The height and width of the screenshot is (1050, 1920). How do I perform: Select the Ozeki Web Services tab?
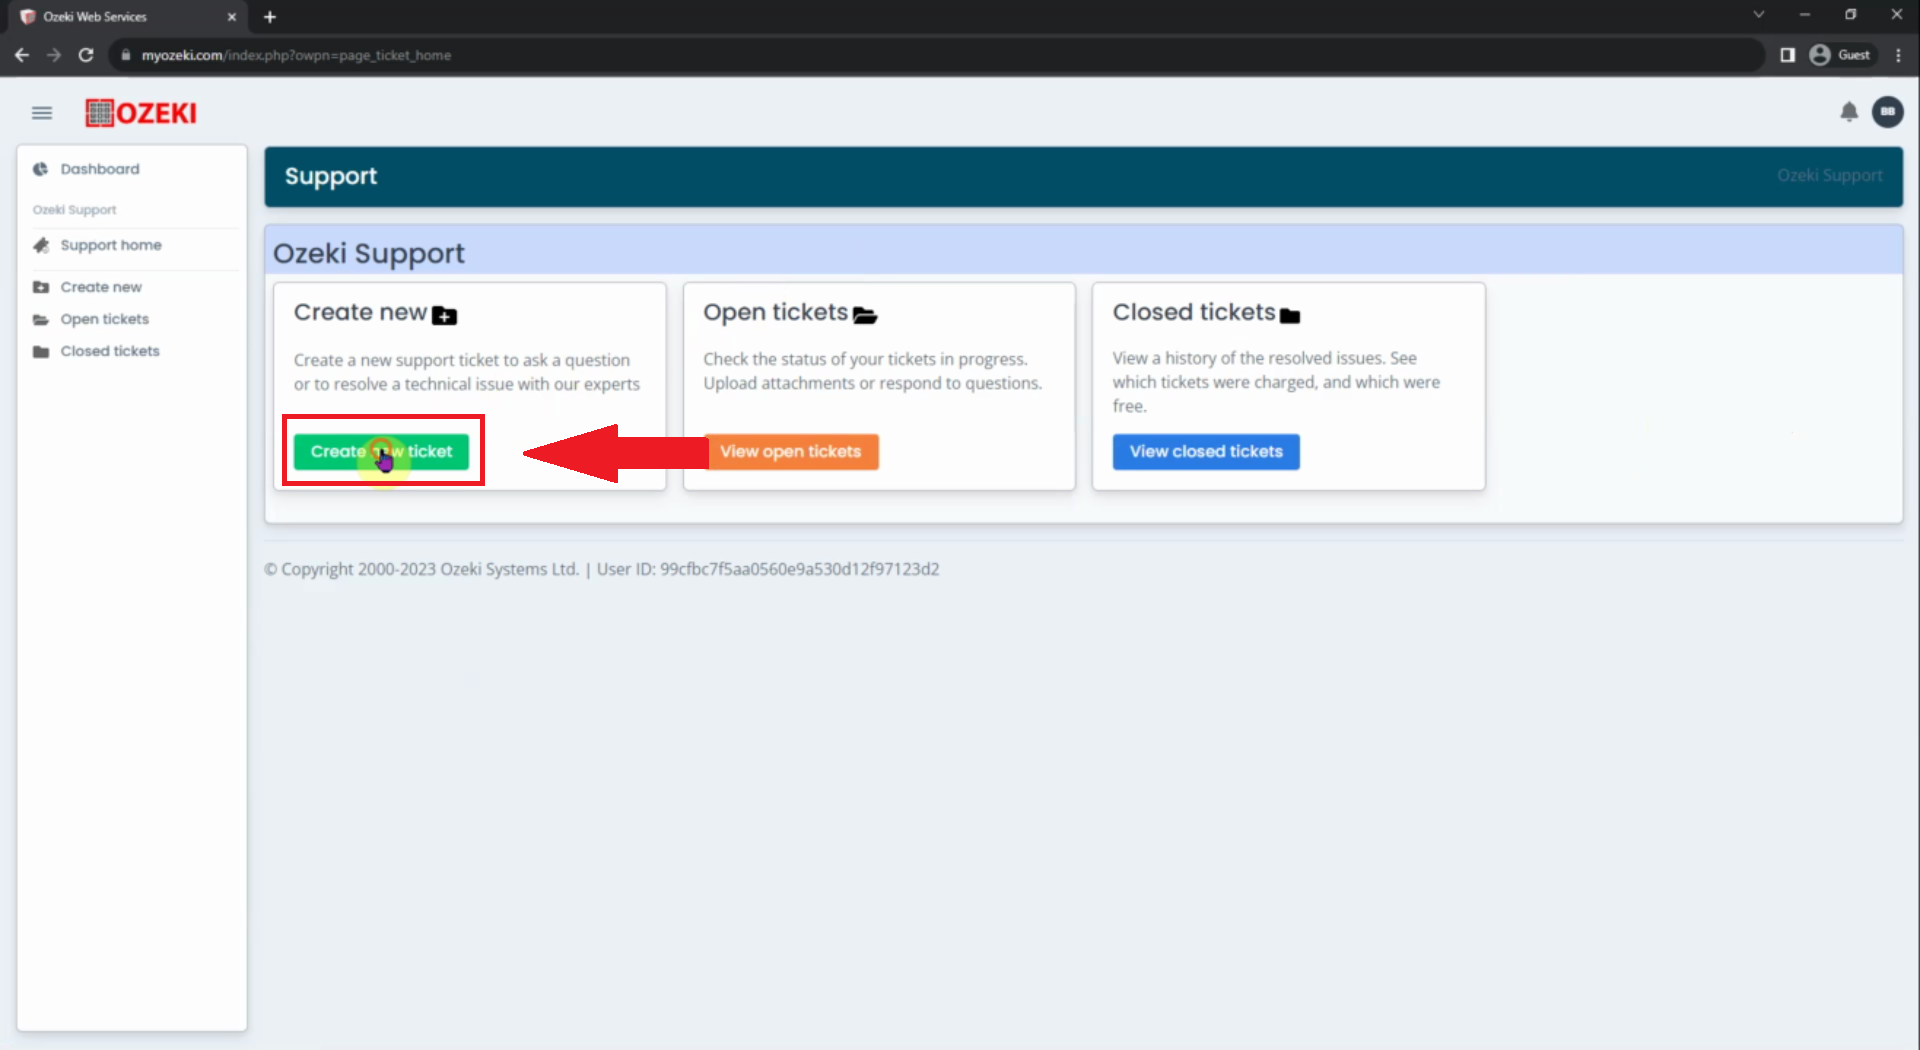[x=128, y=17]
